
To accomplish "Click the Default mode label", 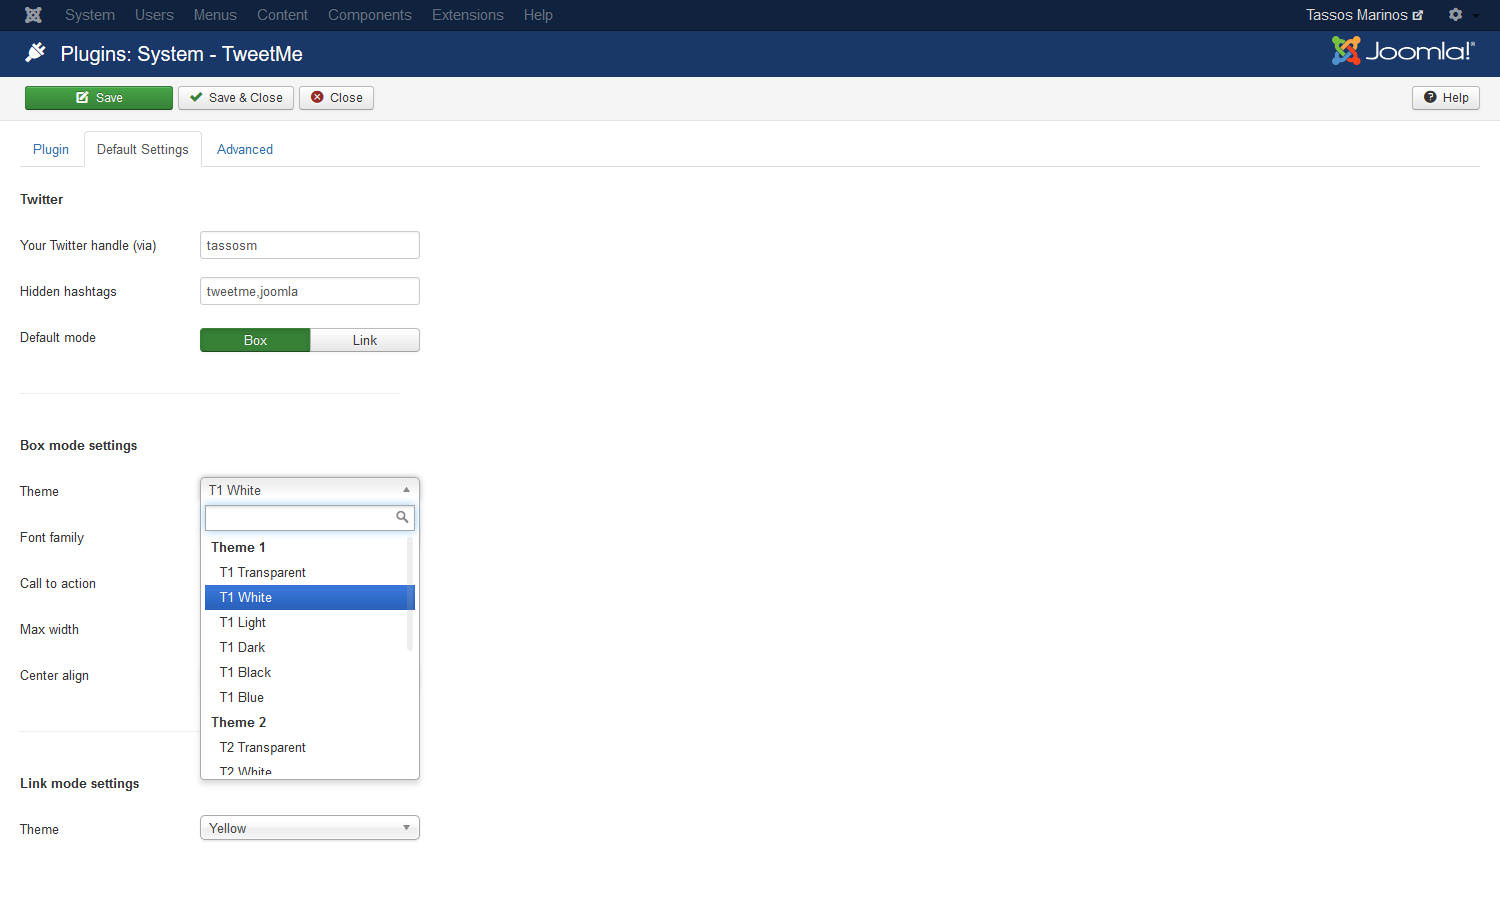I will 58,337.
